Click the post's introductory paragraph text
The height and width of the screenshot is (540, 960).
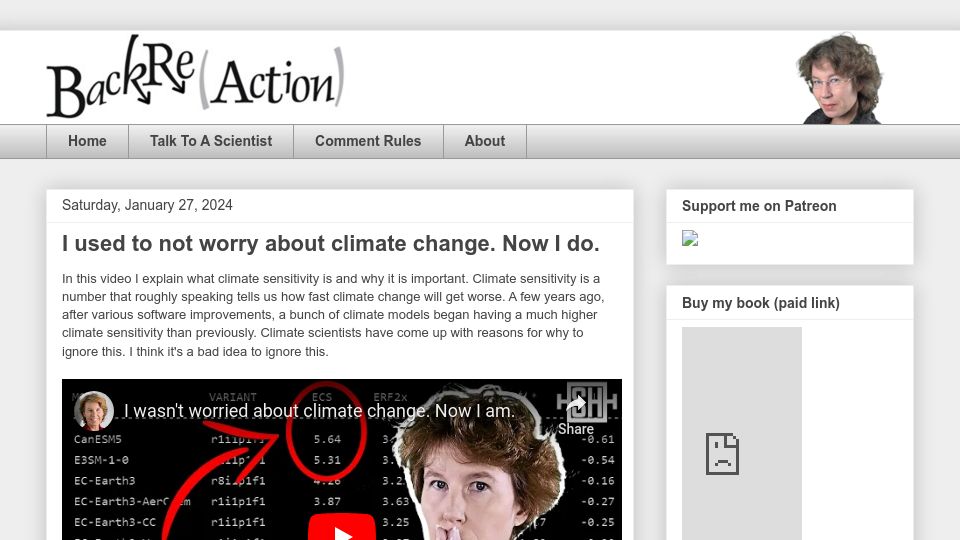point(334,315)
